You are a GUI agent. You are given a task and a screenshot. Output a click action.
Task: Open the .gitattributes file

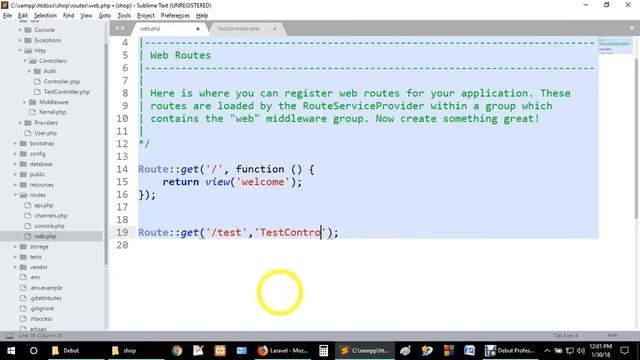45,298
